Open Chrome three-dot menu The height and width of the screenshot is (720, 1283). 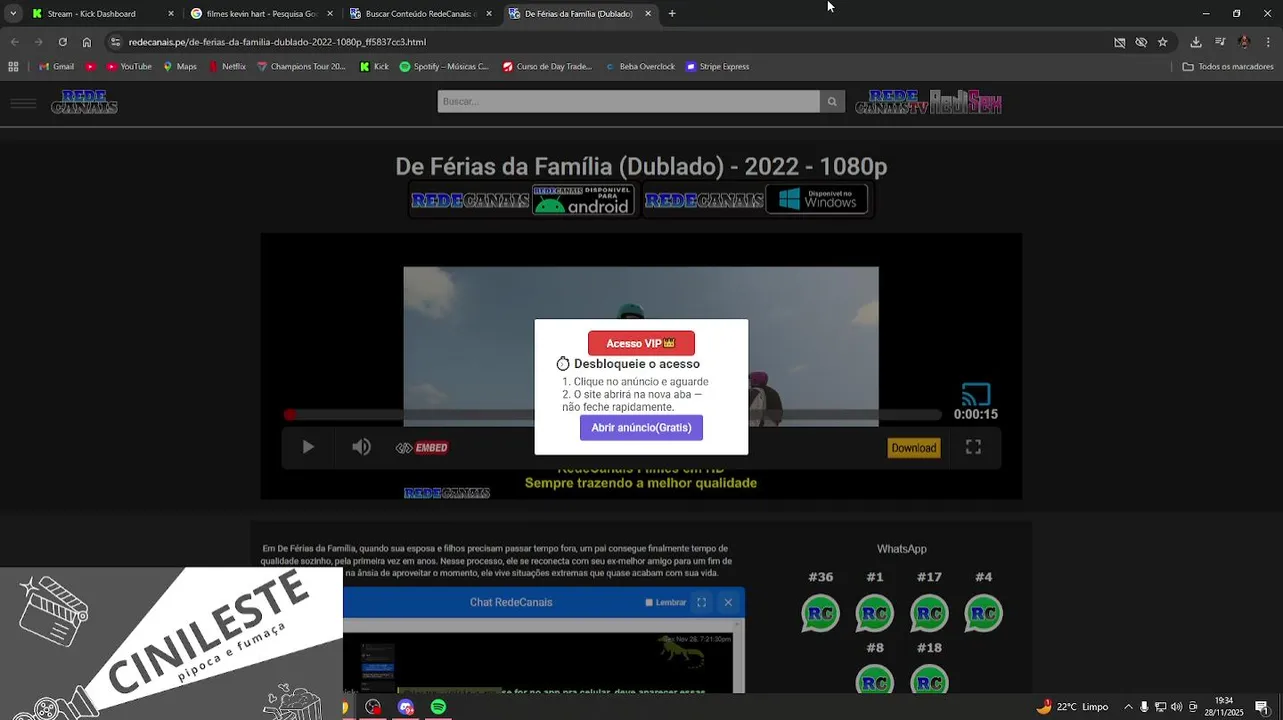(1269, 42)
